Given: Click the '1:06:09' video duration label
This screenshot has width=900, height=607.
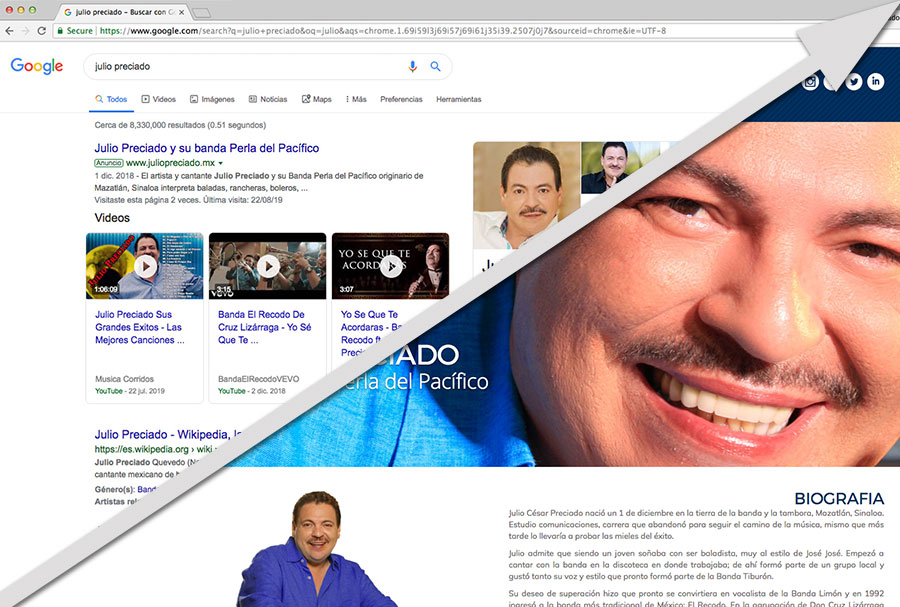Looking at the screenshot, I should pos(106,289).
